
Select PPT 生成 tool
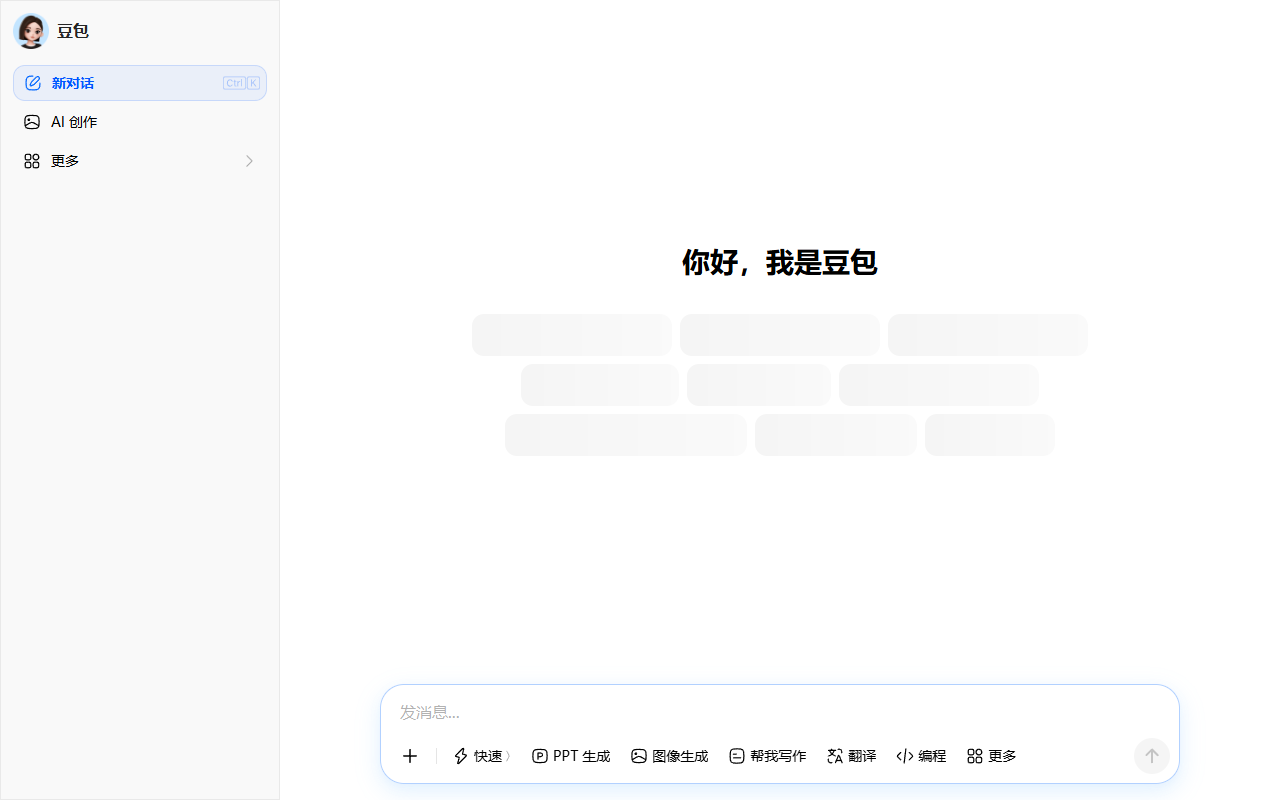[x=571, y=756]
